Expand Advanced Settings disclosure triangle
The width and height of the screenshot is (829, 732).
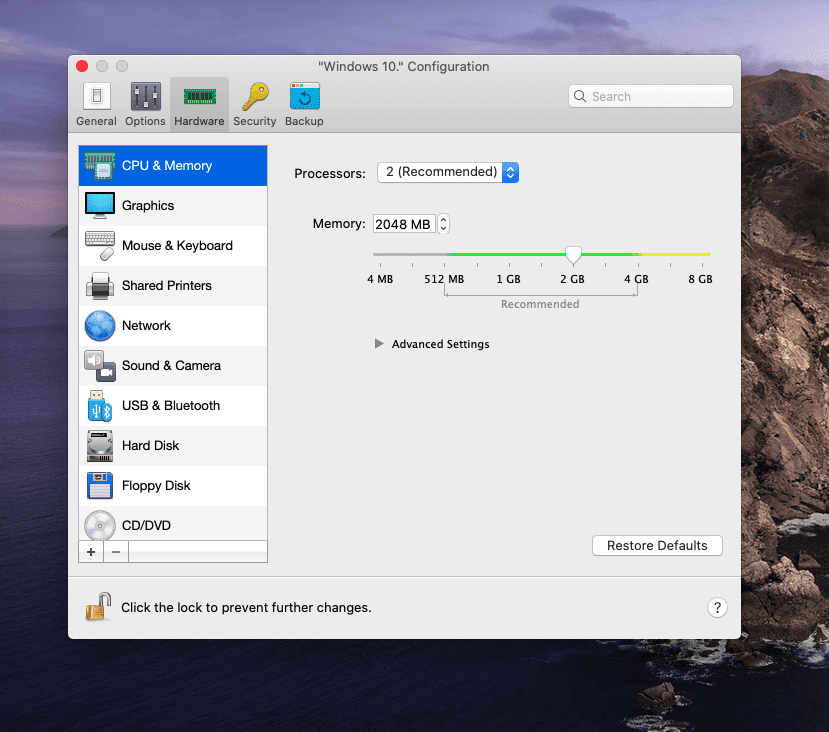pyautogui.click(x=379, y=344)
